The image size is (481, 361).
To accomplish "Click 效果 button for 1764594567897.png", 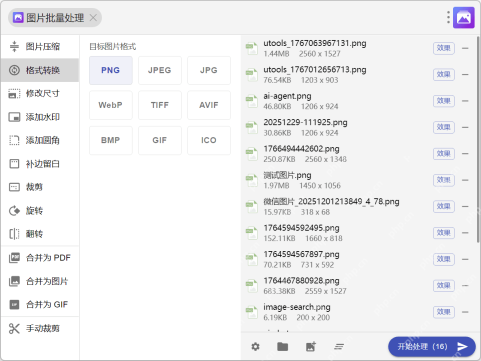I will point(444,259).
